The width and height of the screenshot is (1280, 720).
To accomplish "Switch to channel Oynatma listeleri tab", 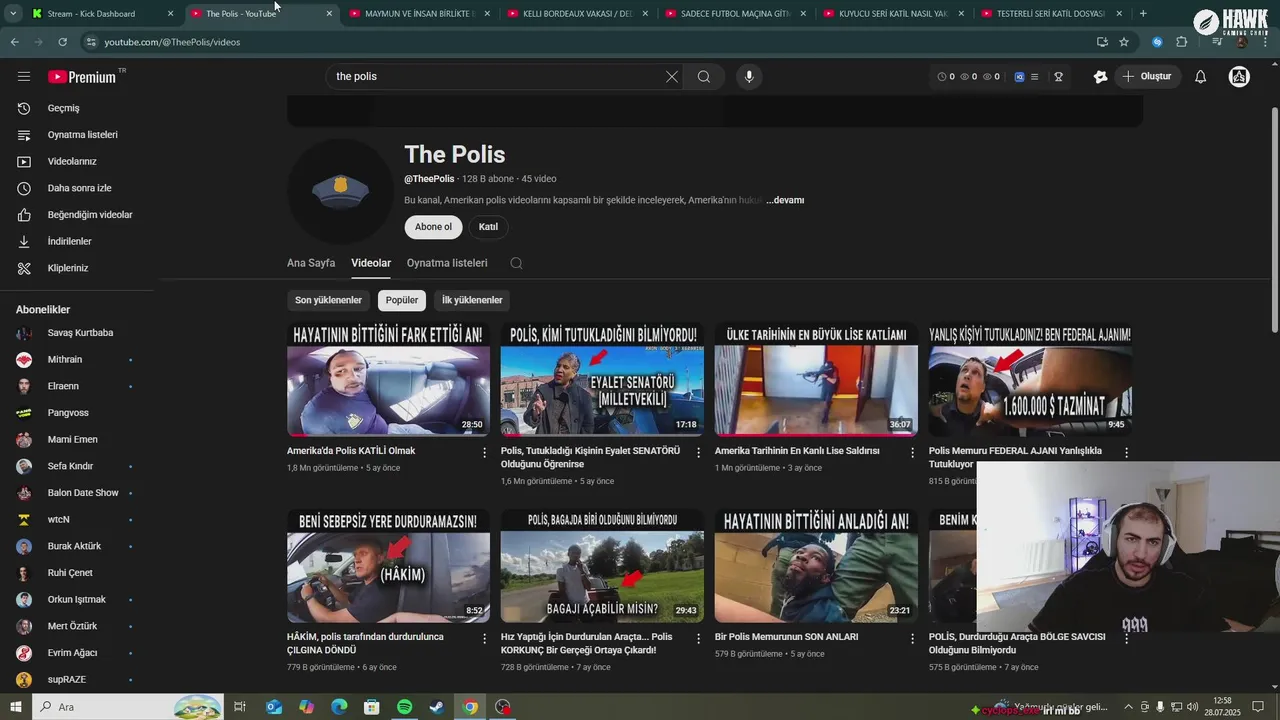I will pyautogui.click(x=447, y=263).
